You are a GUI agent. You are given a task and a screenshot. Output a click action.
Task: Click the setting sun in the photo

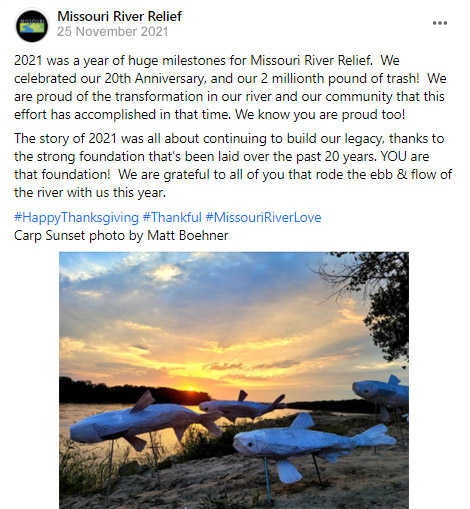pos(191,389)
